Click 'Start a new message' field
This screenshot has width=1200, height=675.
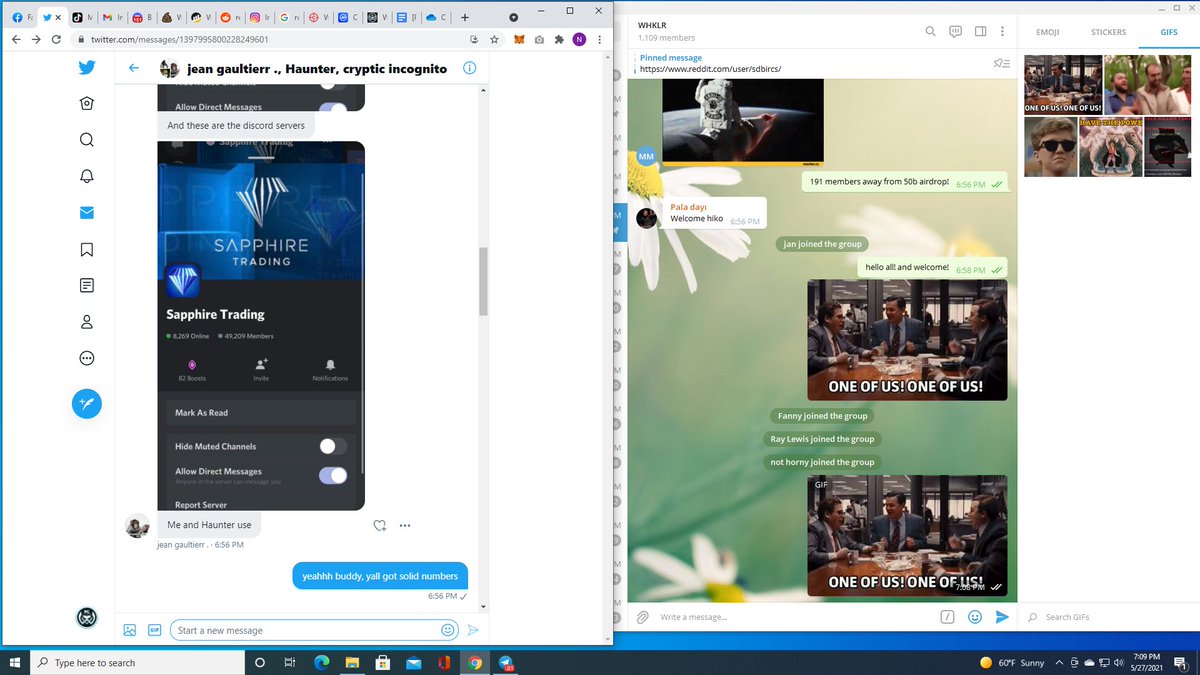(x=314, y=630)
